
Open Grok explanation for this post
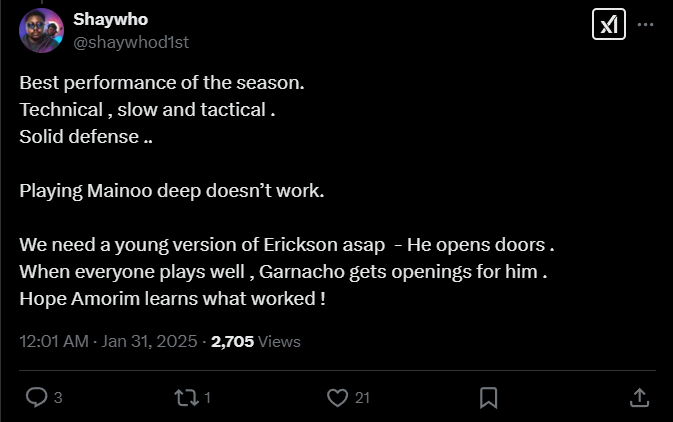(x=608, y=24)
